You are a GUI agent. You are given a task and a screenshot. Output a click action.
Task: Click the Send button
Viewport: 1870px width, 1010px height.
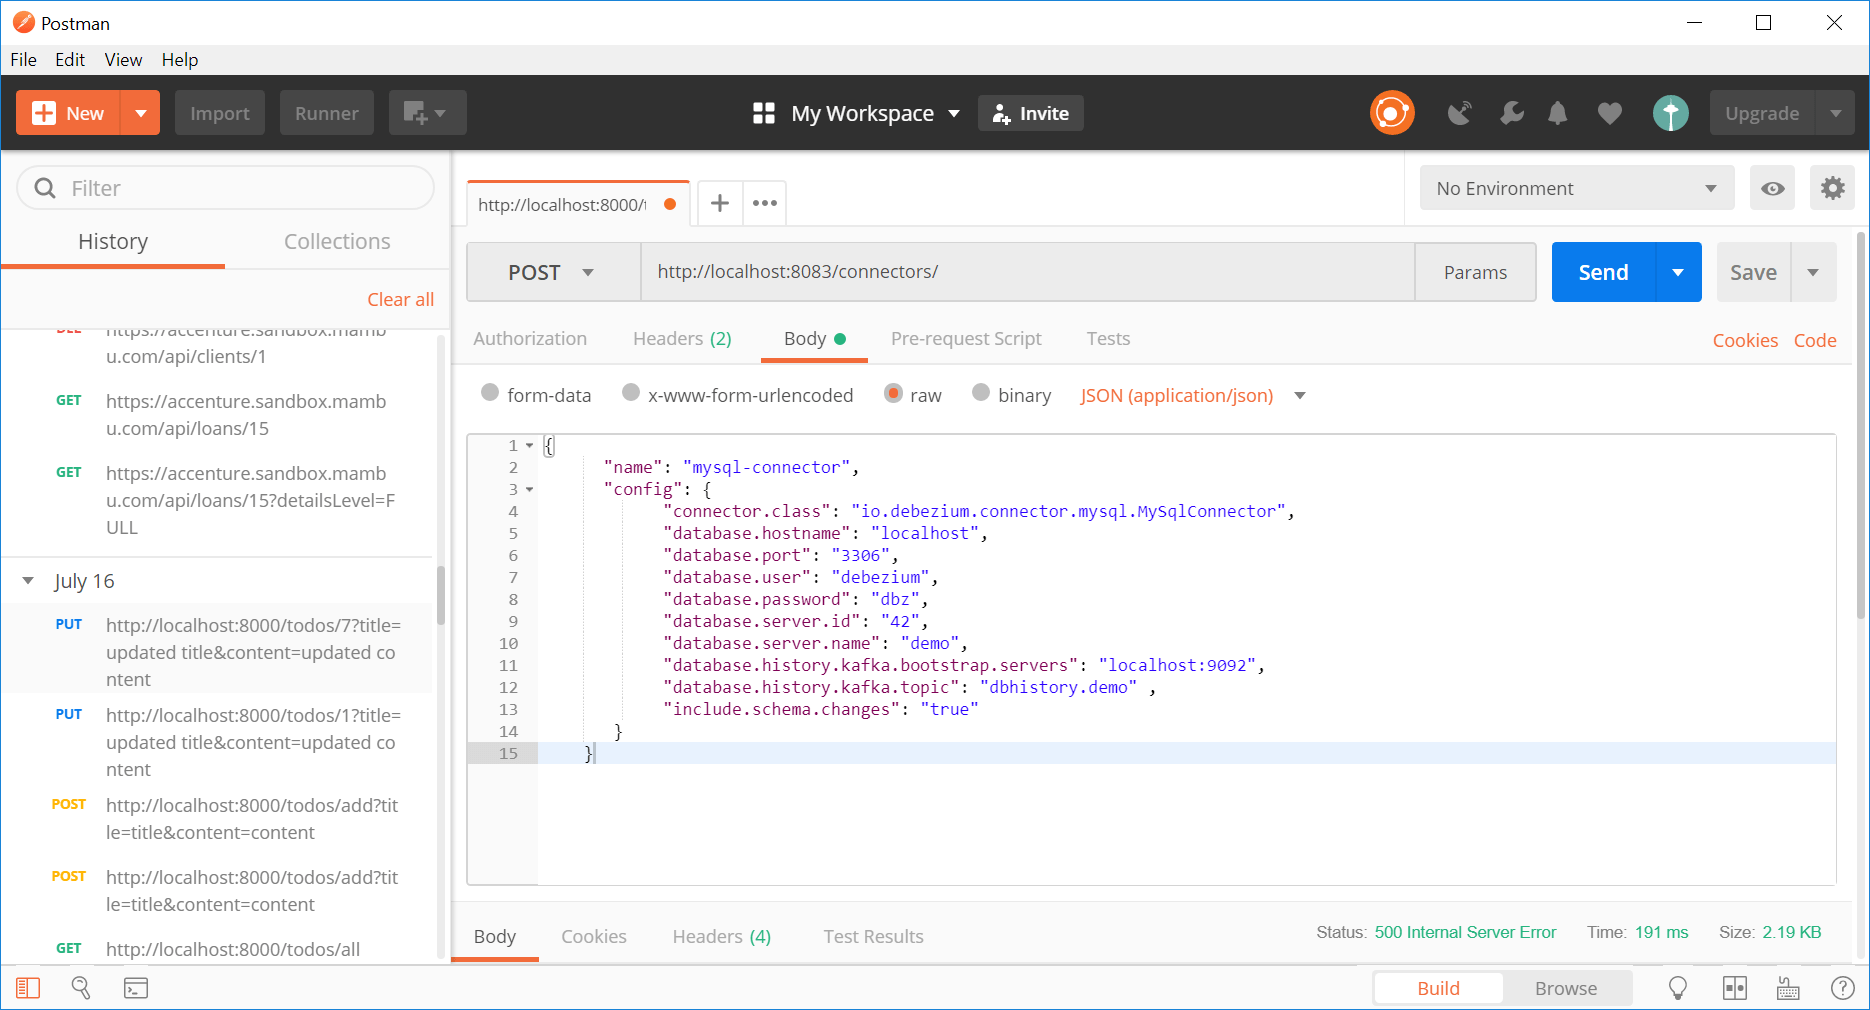click(x=1601, y=272)
